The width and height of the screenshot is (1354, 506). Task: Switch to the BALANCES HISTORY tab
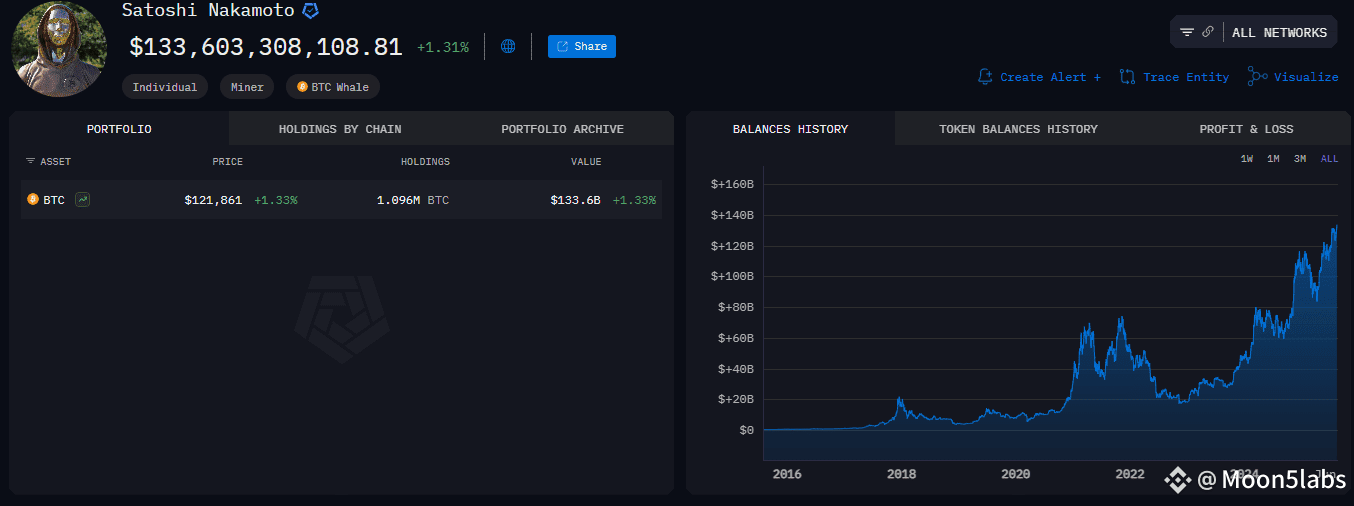(790, 129)
